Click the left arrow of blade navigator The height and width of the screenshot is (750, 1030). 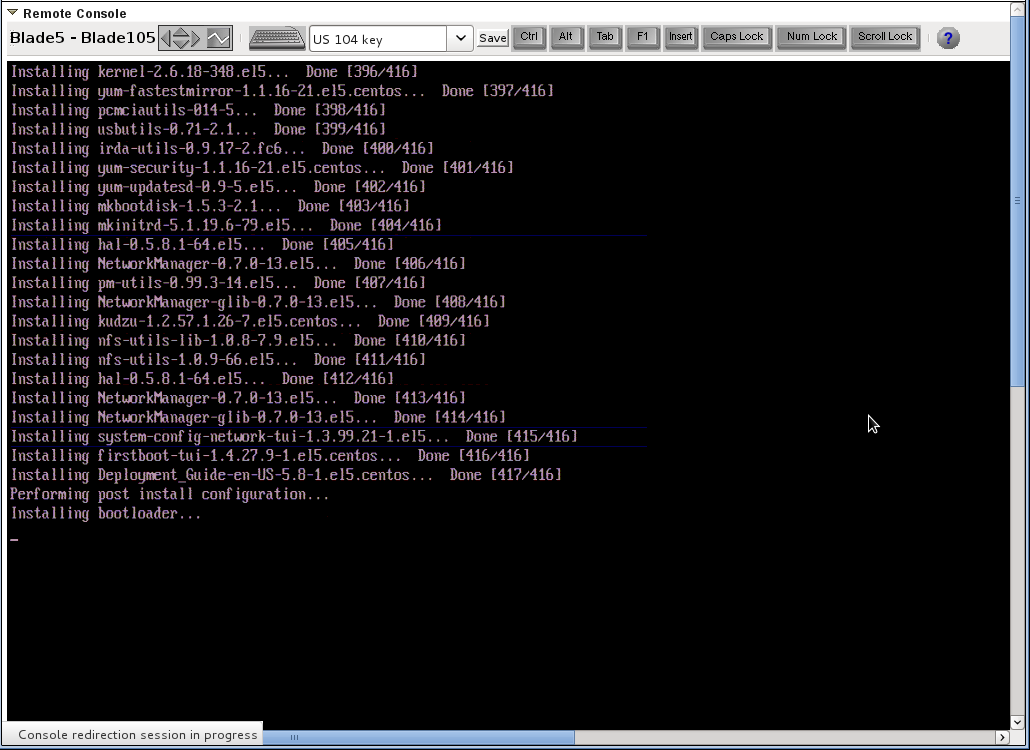(166, 38)
